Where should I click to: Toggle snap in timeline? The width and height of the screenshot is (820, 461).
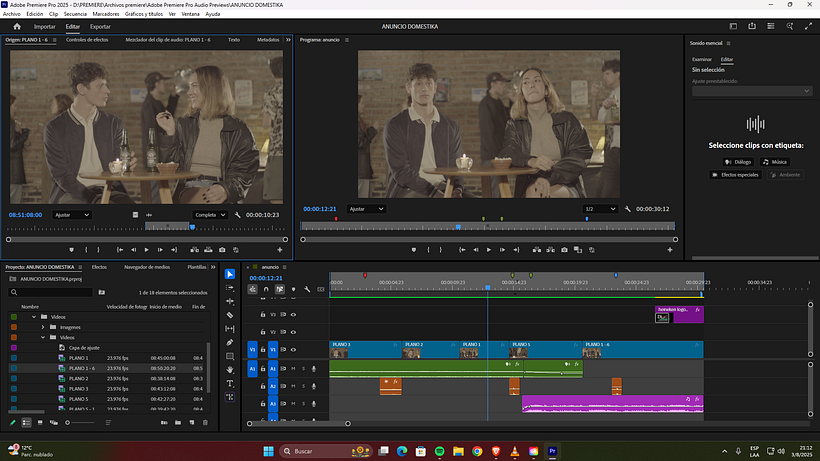point(266,289)
